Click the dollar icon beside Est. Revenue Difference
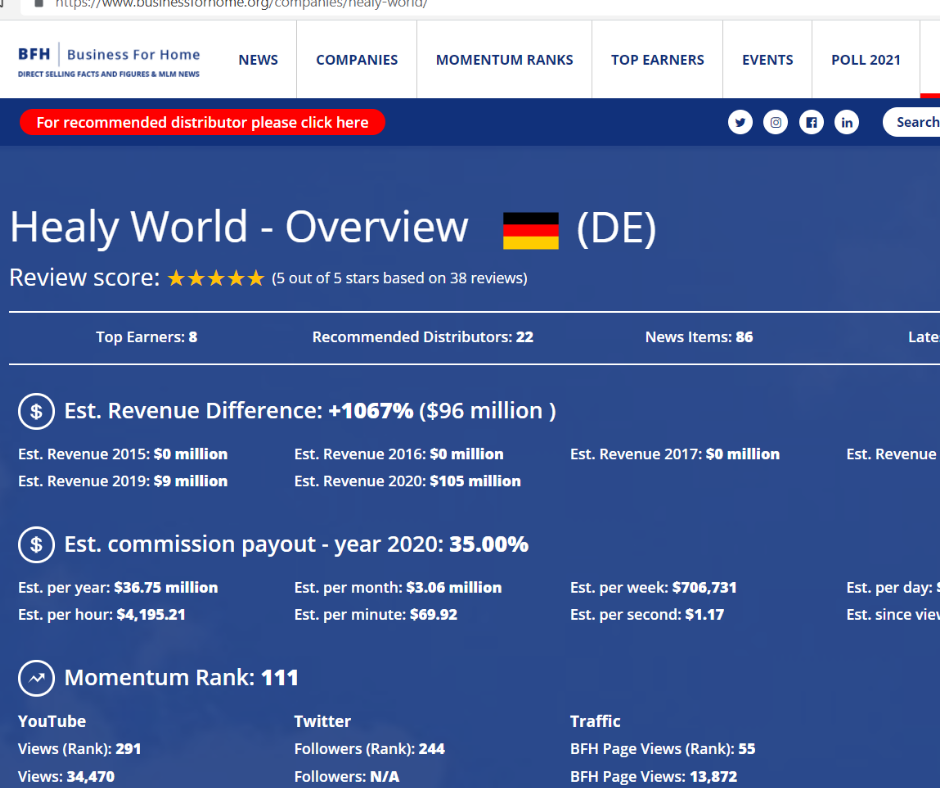940x788 pixels. click(x=37, y=411)
